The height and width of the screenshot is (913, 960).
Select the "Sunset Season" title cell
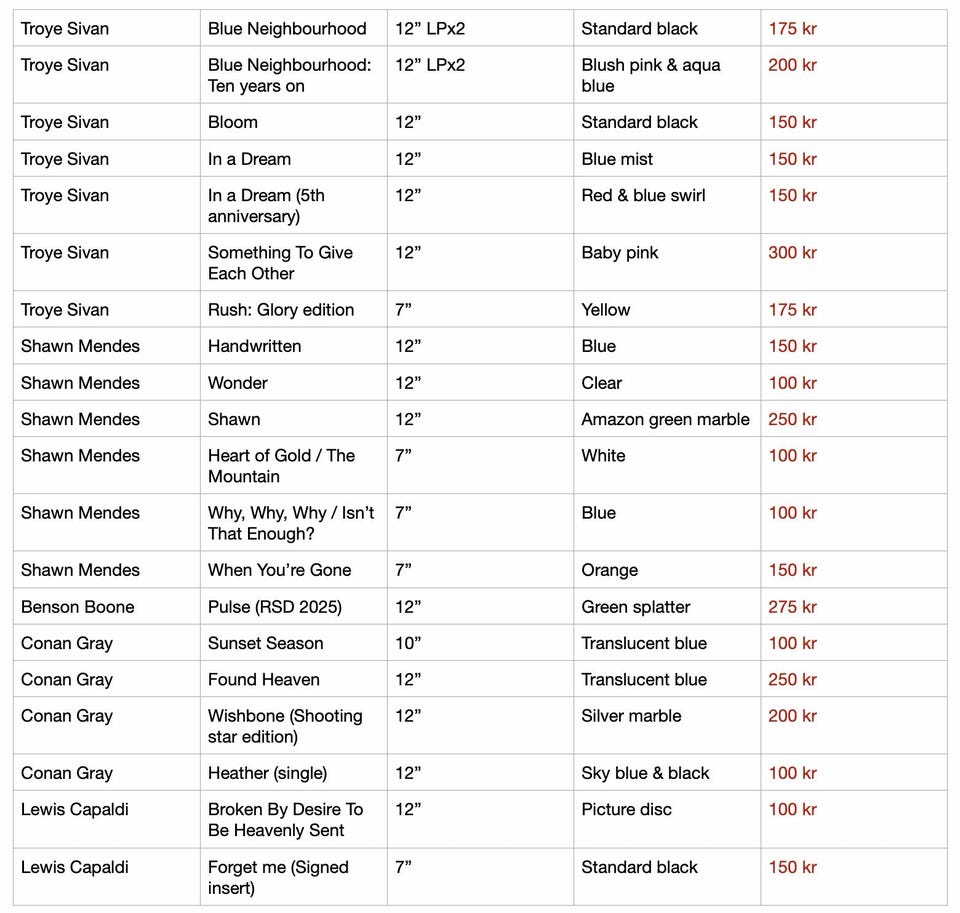click(265, 643)
